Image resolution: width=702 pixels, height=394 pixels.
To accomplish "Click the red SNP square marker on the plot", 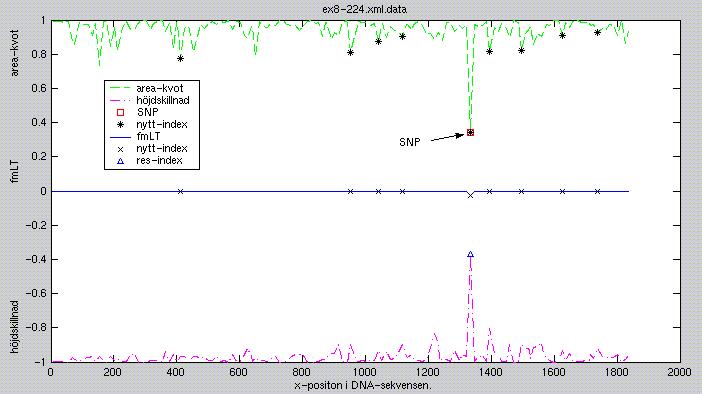I will click(470, 133).
